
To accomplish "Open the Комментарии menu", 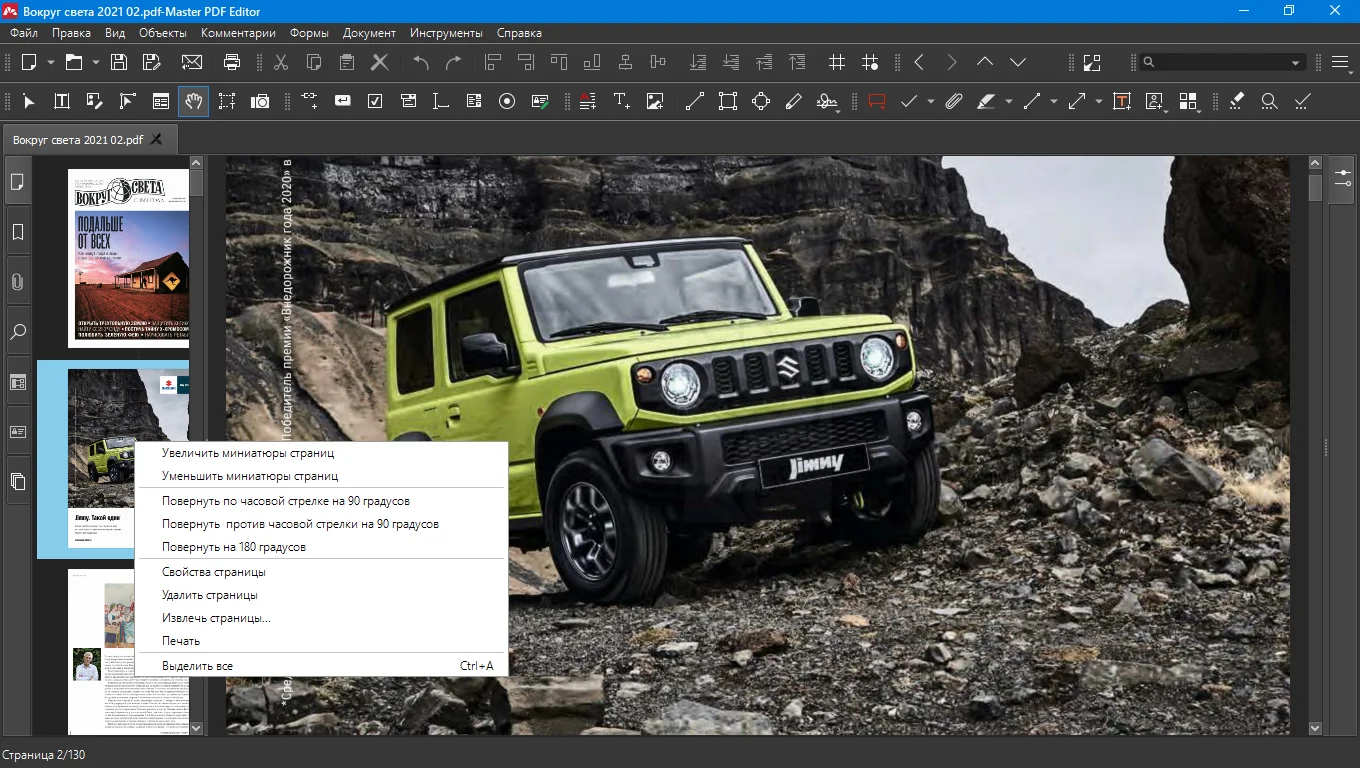I will 238,33.
